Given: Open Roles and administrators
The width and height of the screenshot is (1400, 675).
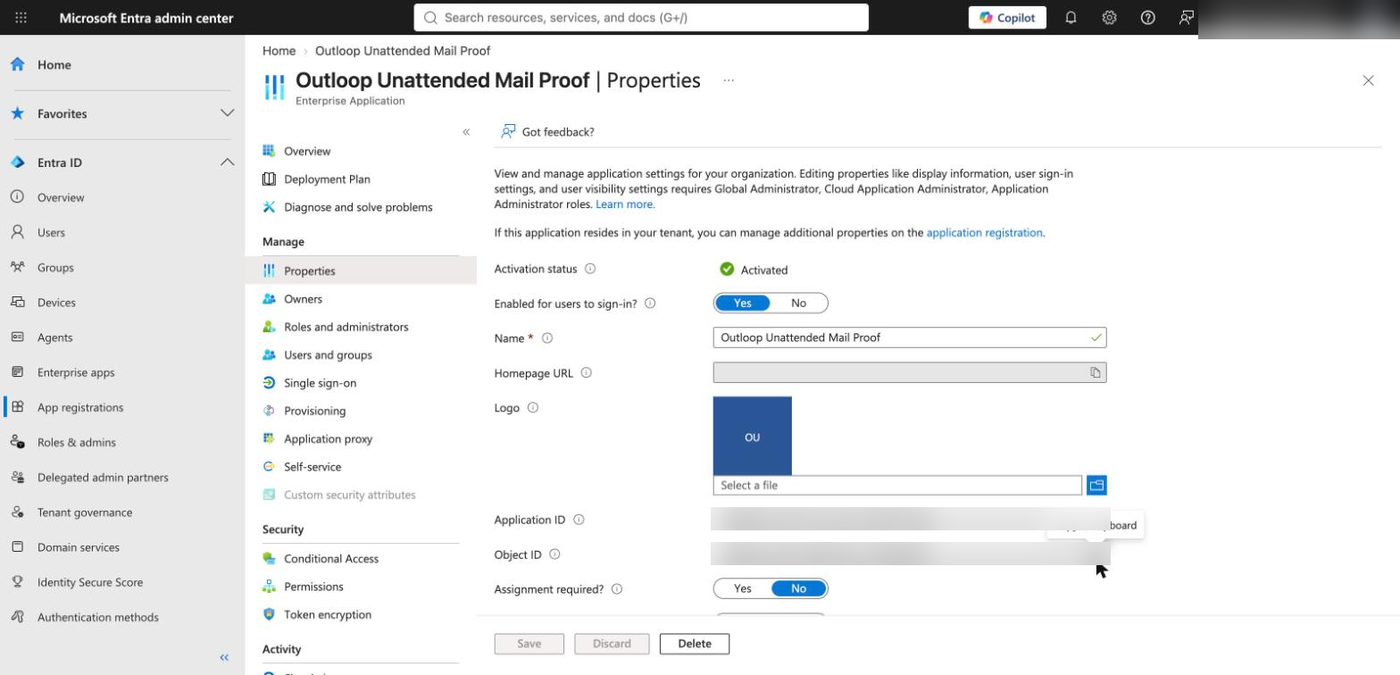Looking at the screenshot, I should [346, 327].
